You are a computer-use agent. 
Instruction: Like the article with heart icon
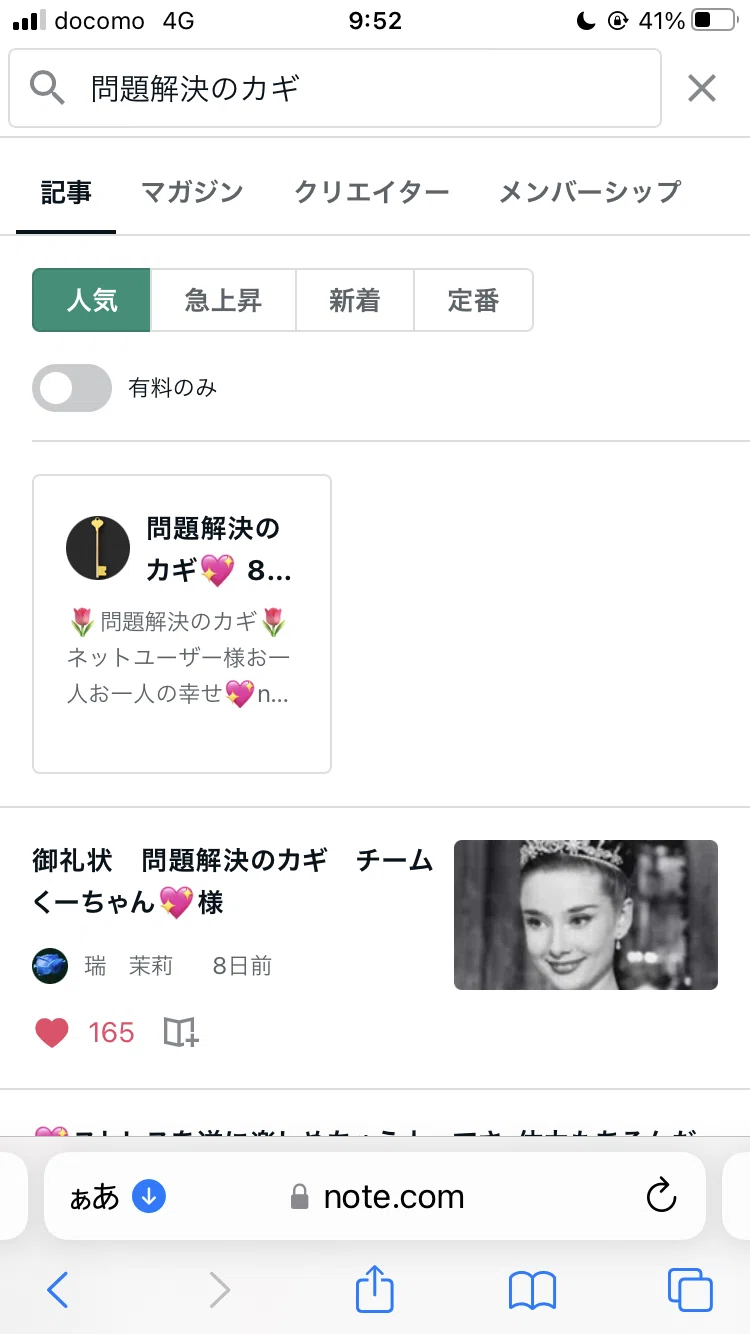coord(52,1032)
